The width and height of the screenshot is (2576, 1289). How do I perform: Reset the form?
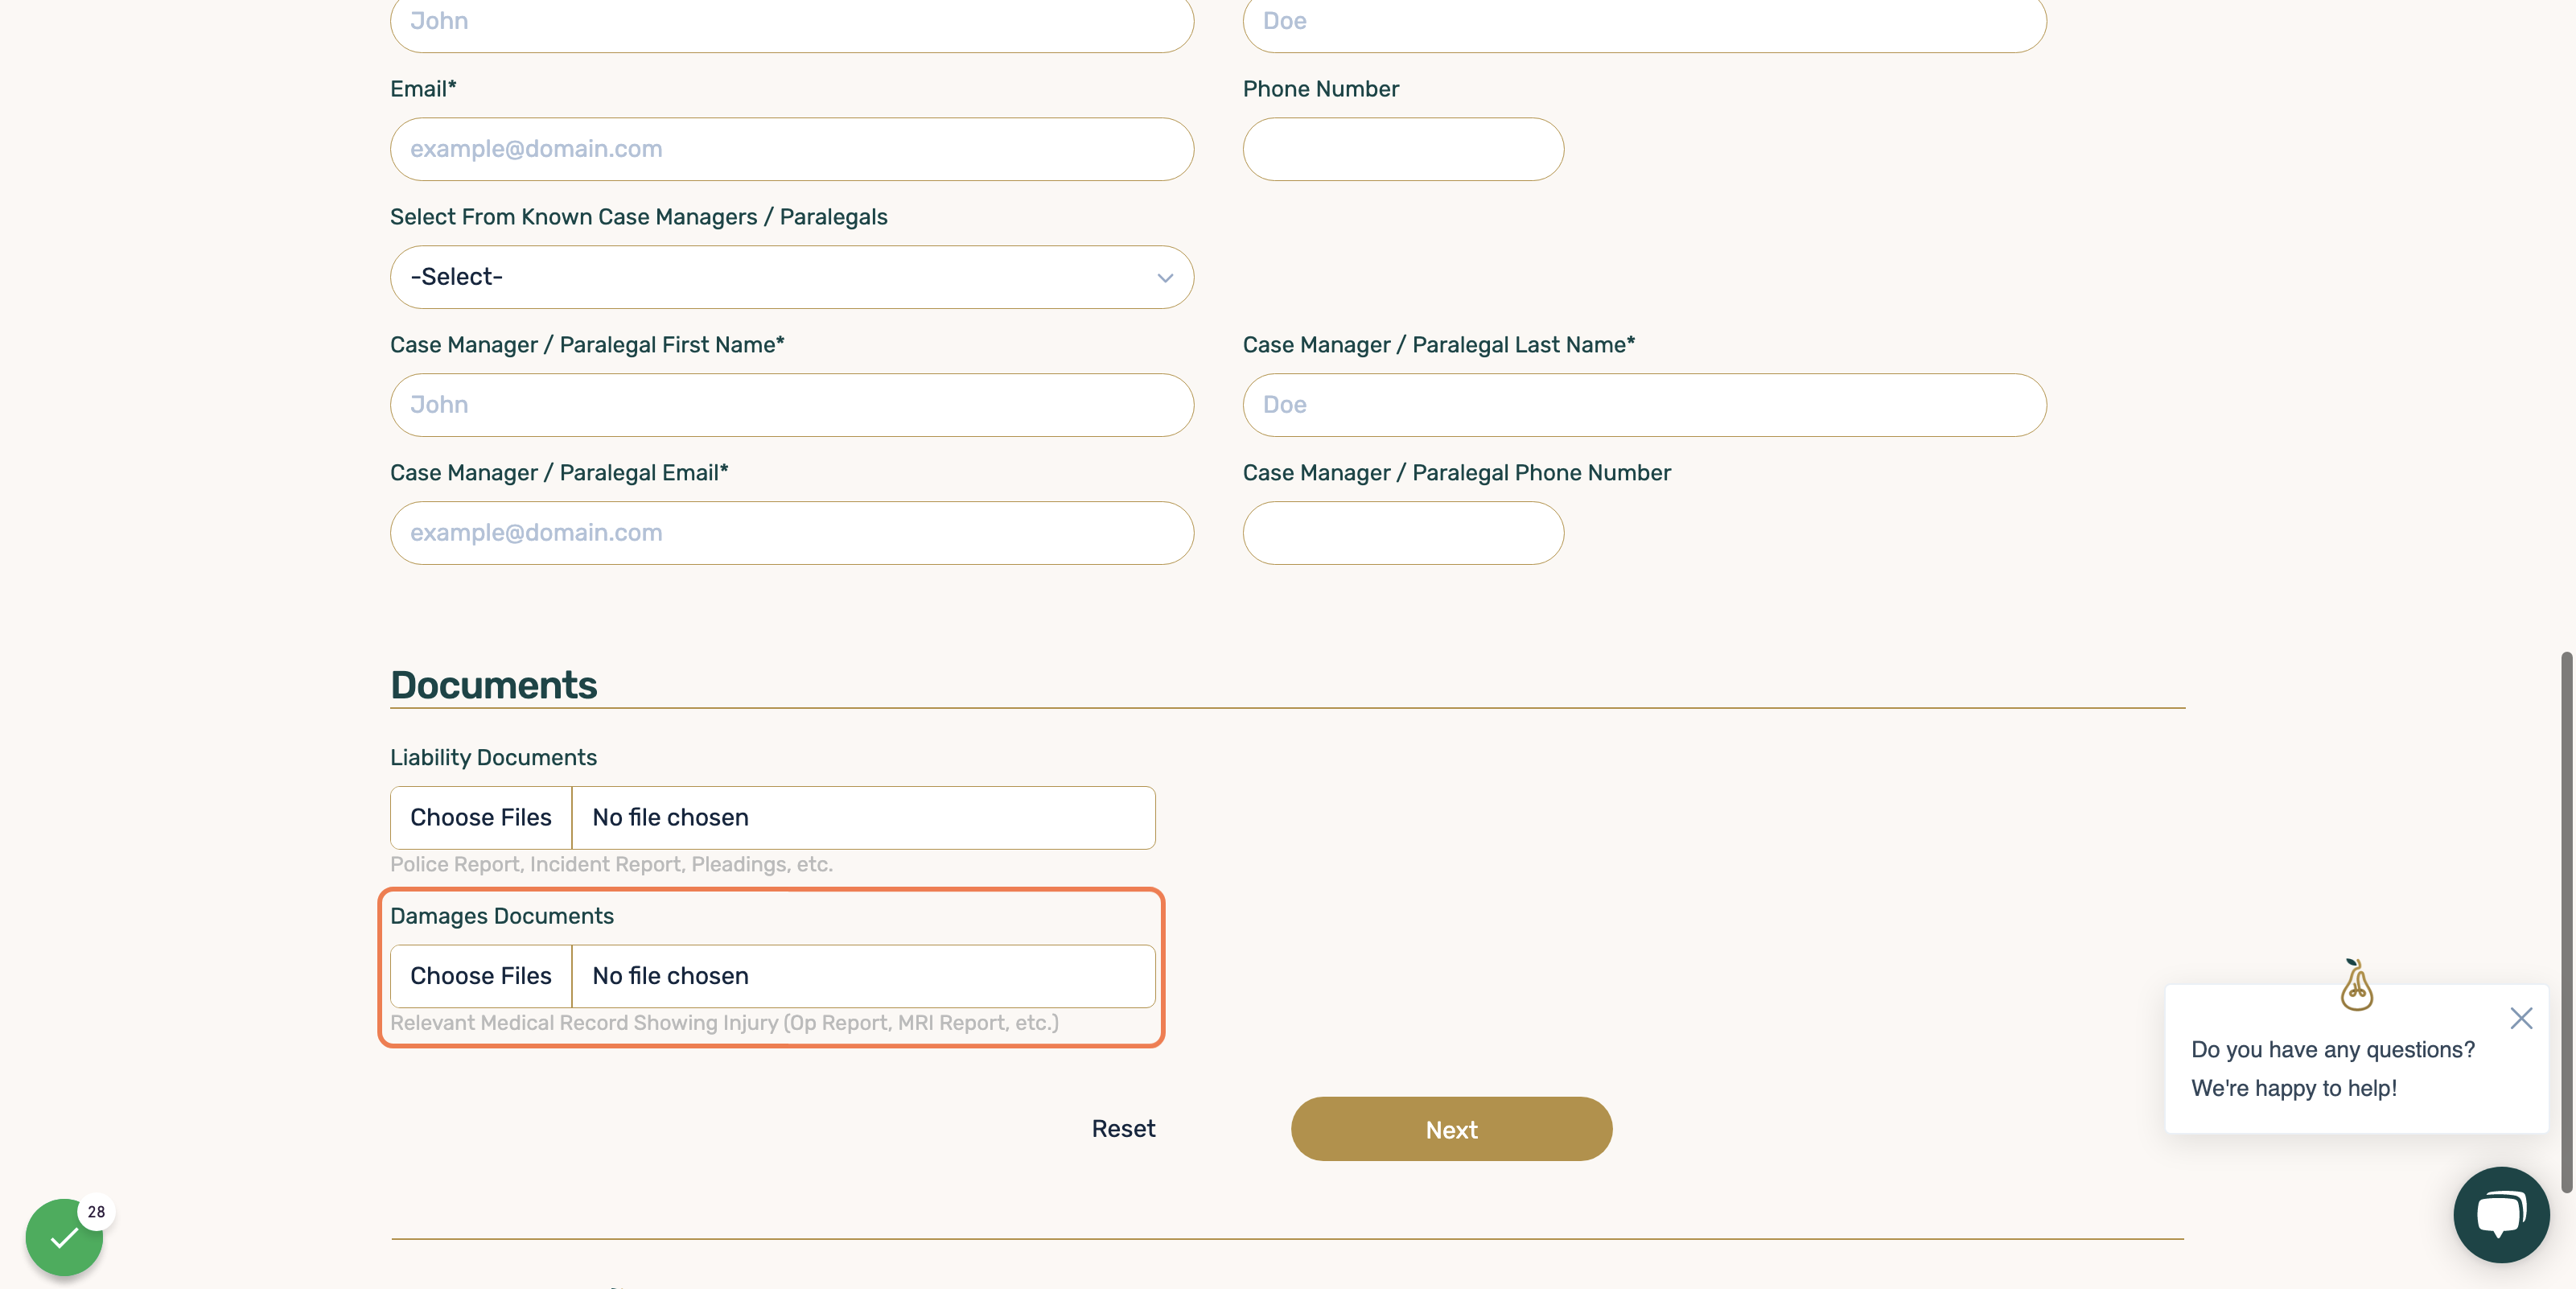[1123, 1129]
